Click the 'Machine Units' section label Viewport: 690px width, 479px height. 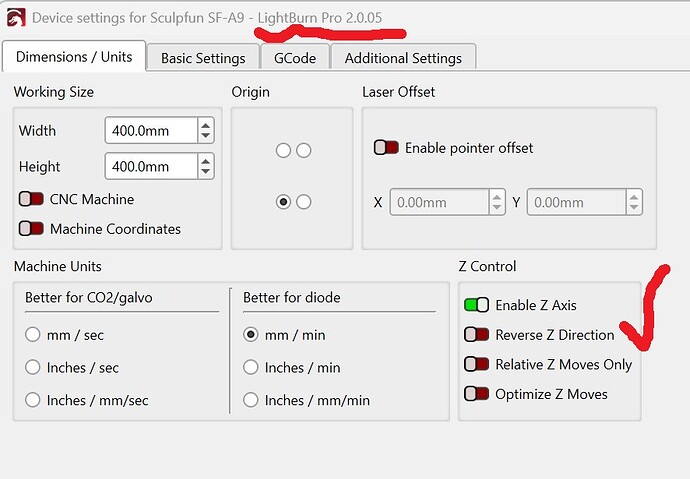click(x=58, y=266)
